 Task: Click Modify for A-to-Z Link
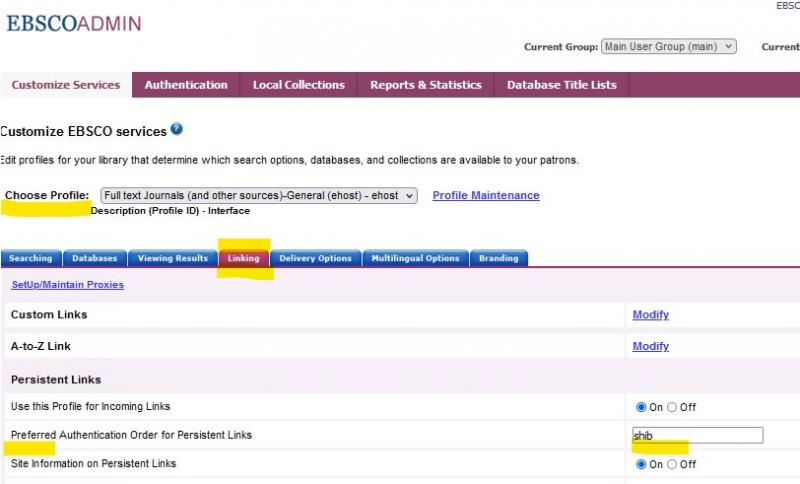(x=651, y=346)
